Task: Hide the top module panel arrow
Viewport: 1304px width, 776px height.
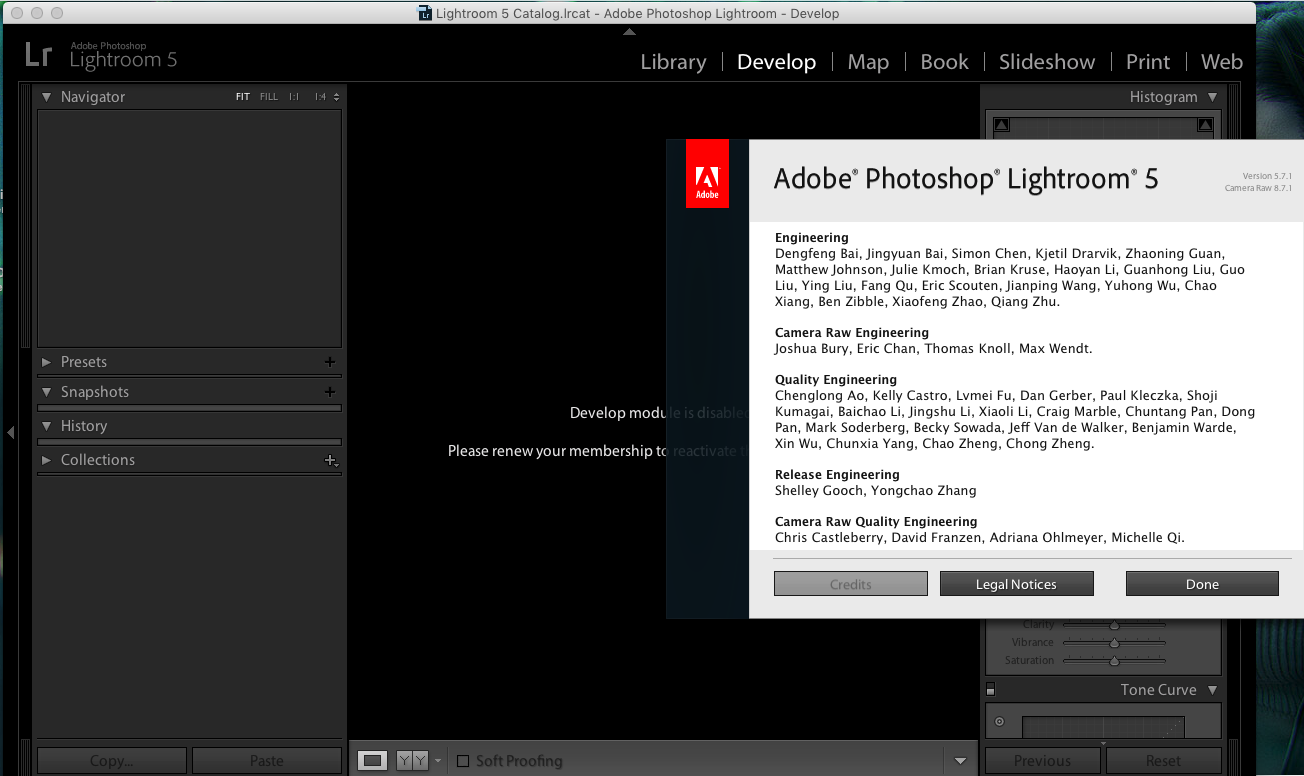Action: point(629,31)
